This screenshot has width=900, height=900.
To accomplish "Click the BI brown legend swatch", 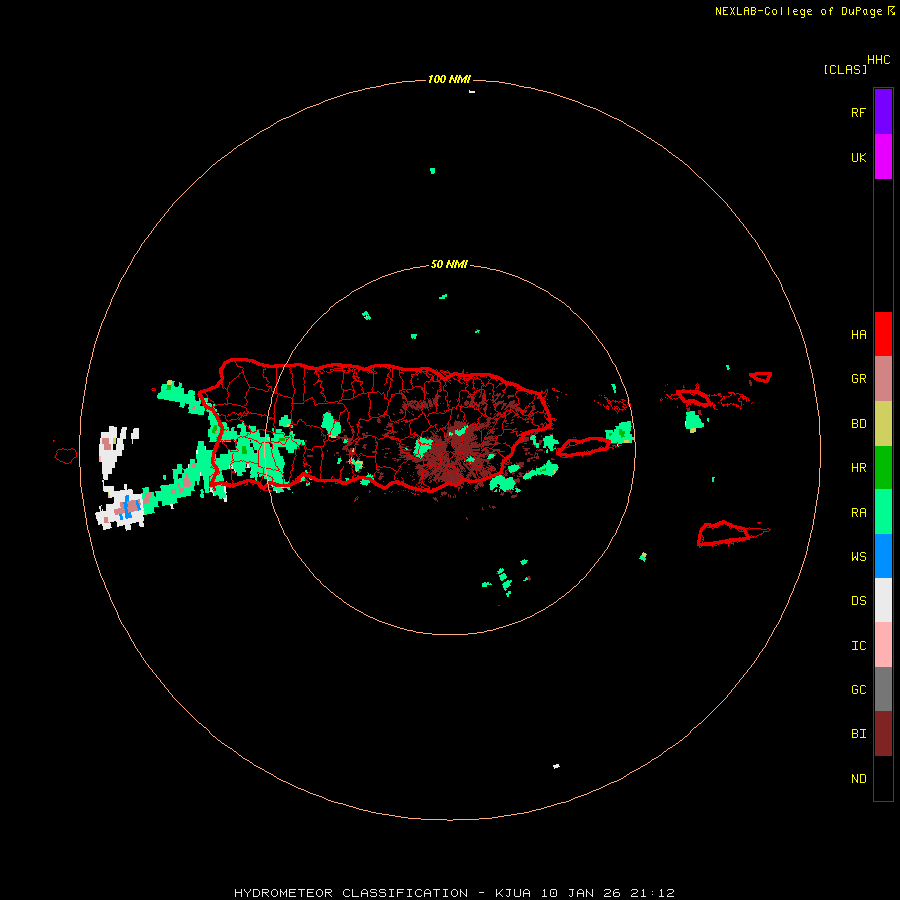I will pyautogui.click(x=883, y=734).
